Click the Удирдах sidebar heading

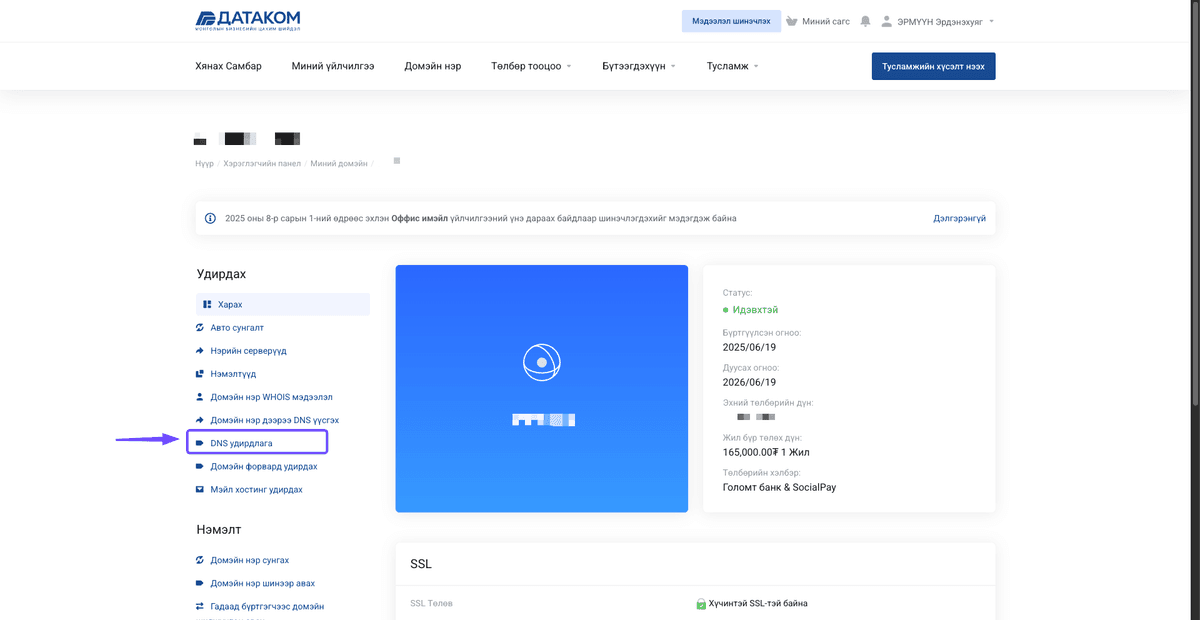[x=221, y=274]
